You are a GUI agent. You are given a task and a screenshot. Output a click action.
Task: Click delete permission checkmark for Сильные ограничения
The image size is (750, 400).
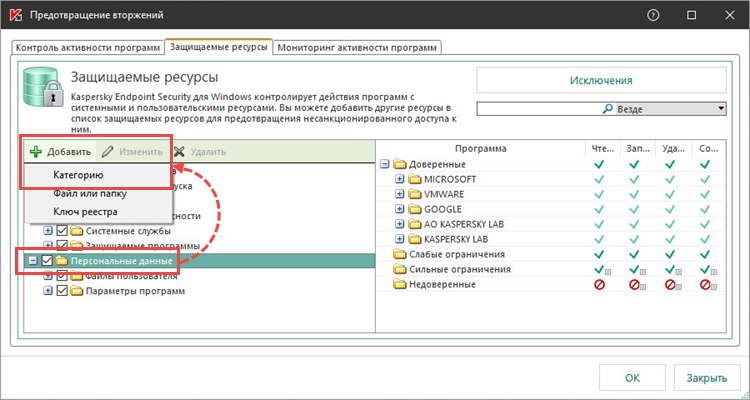coord(670,269)
